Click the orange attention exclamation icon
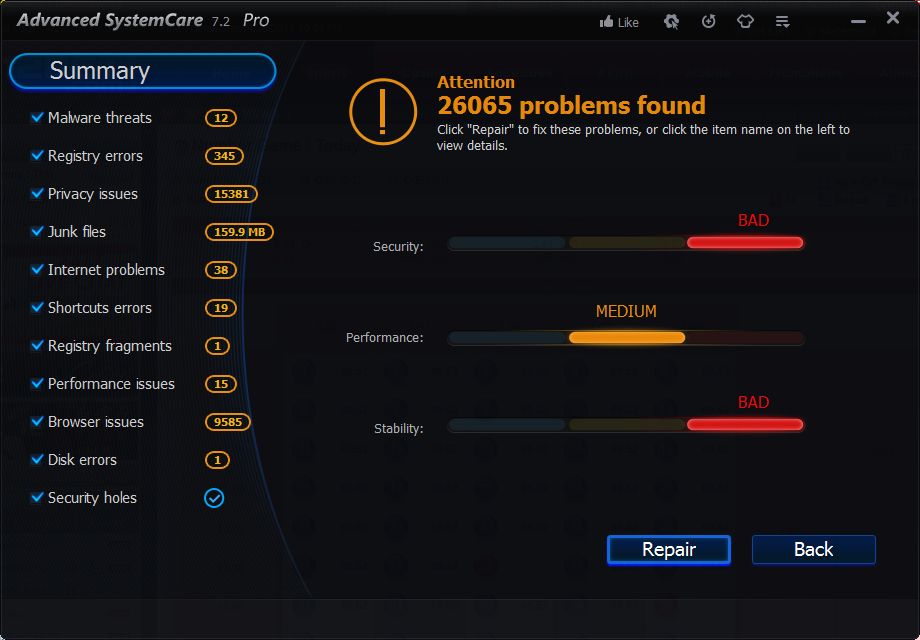 click(383, 111)
